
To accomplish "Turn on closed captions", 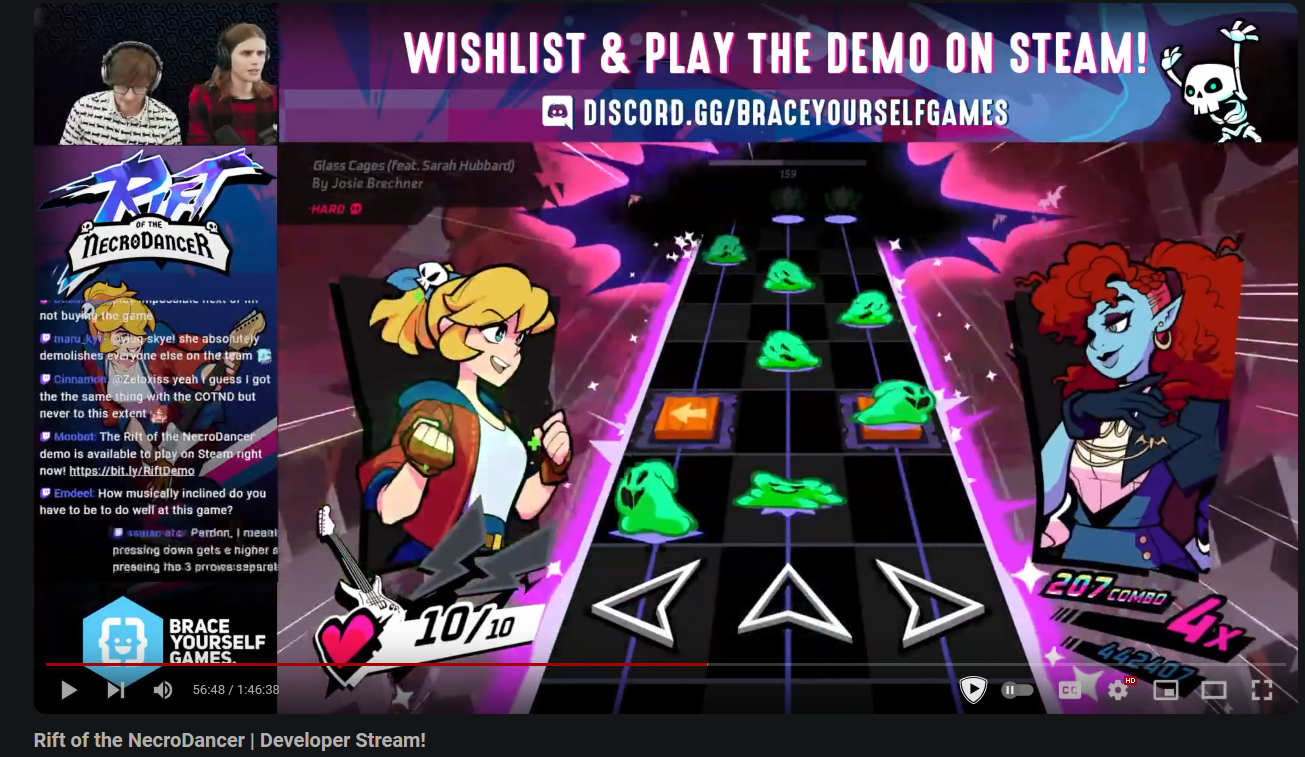I will click(x=1070, y=690).
